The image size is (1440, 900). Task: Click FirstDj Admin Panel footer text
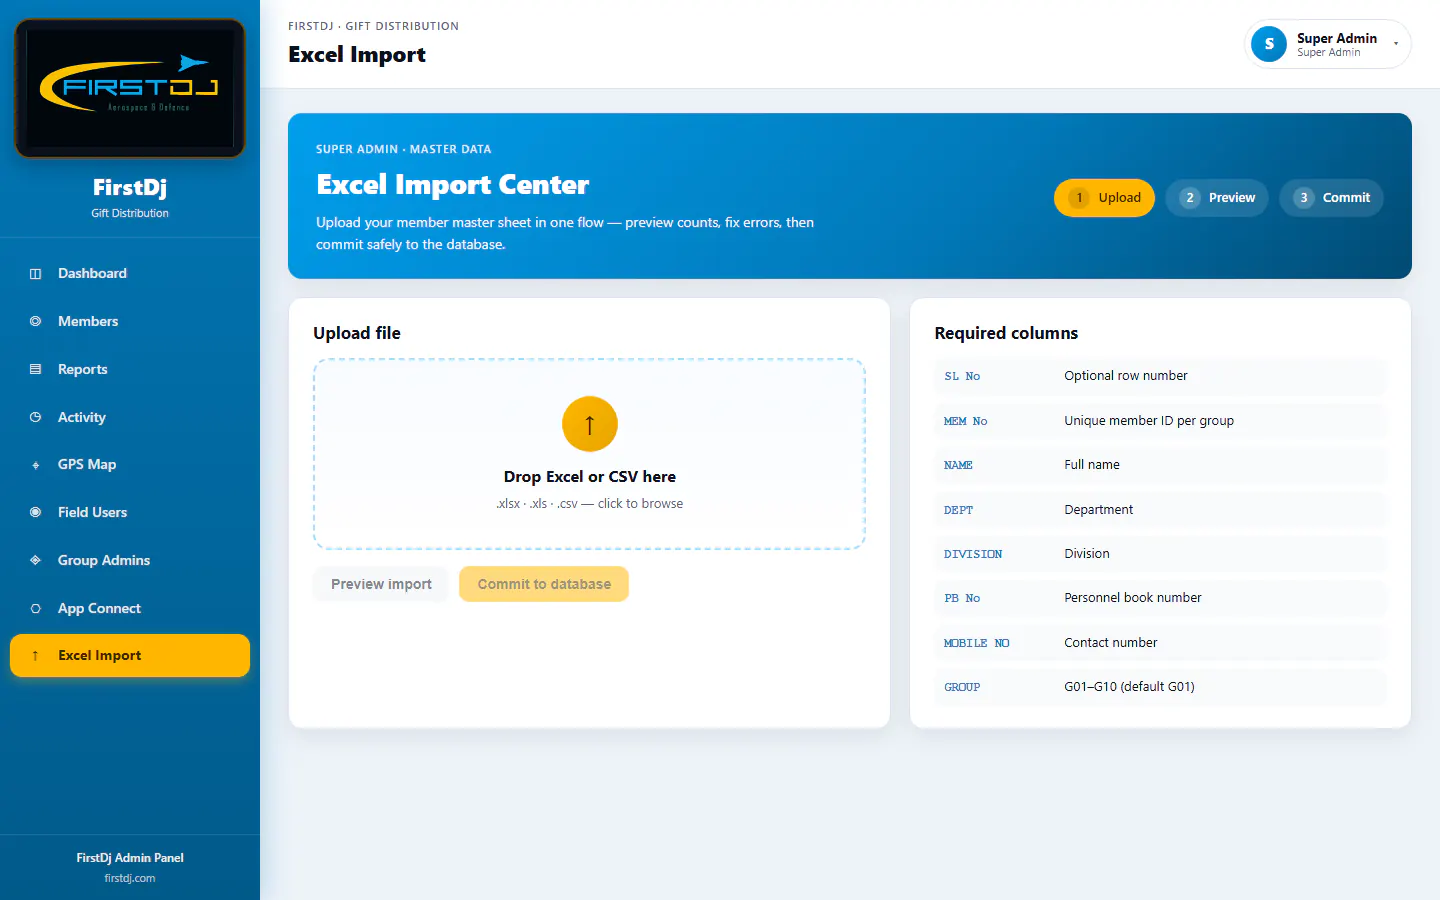pos(130,858)
